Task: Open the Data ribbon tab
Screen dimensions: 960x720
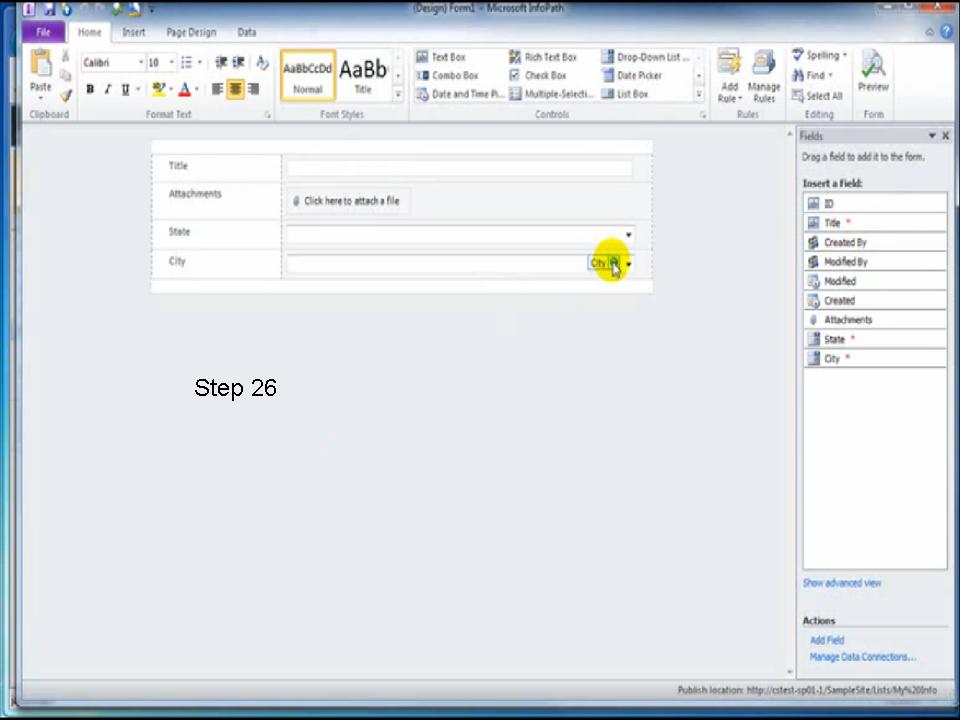Action: point(246,32)
